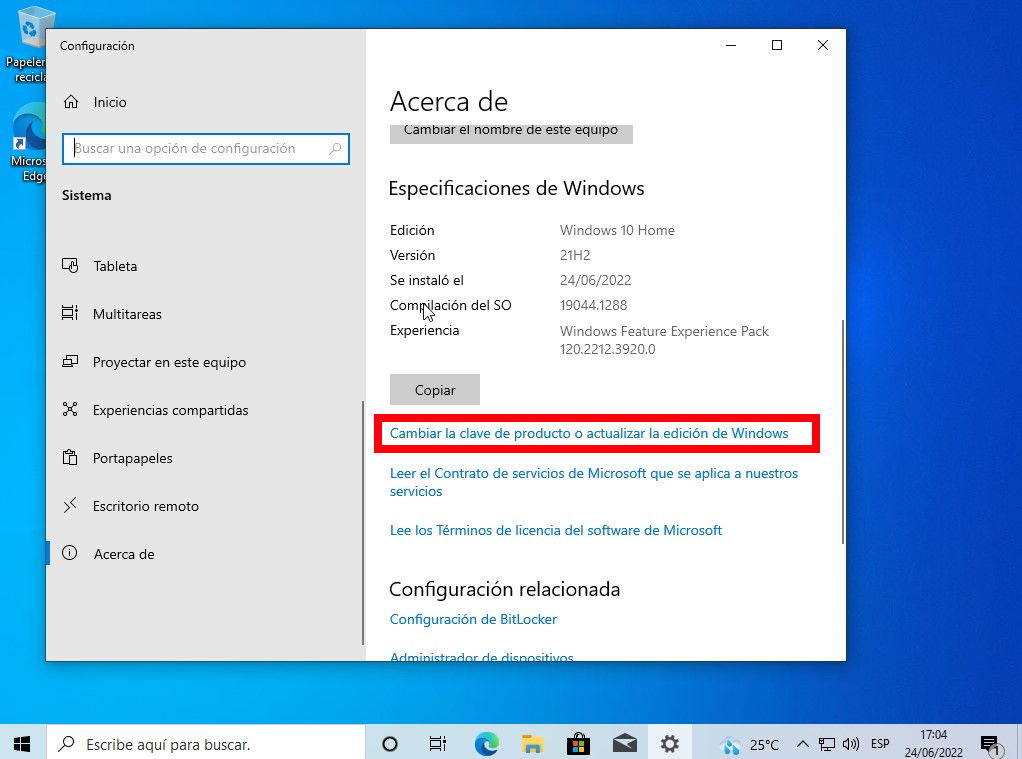The image size is (1022, 759).
Task: Click the Multitareas icon in sidebar
Action: pos(70,314)
